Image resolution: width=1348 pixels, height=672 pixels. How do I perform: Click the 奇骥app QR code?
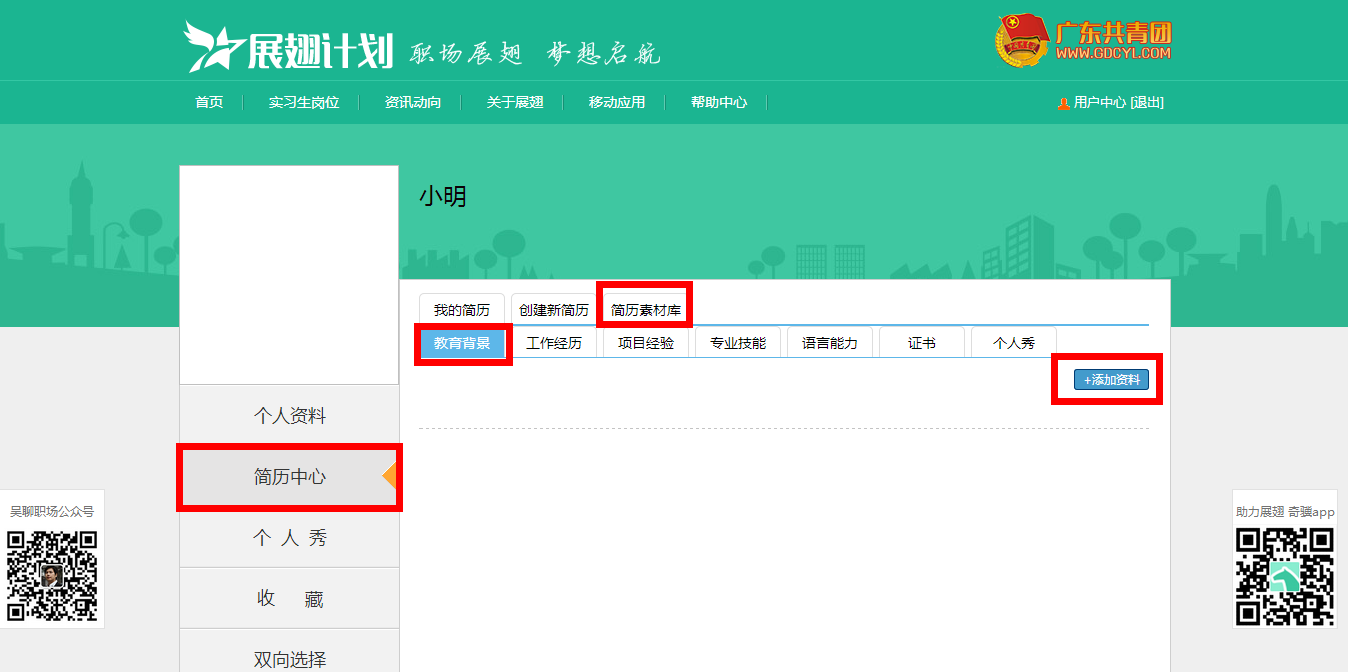(x=1284, y=576)
